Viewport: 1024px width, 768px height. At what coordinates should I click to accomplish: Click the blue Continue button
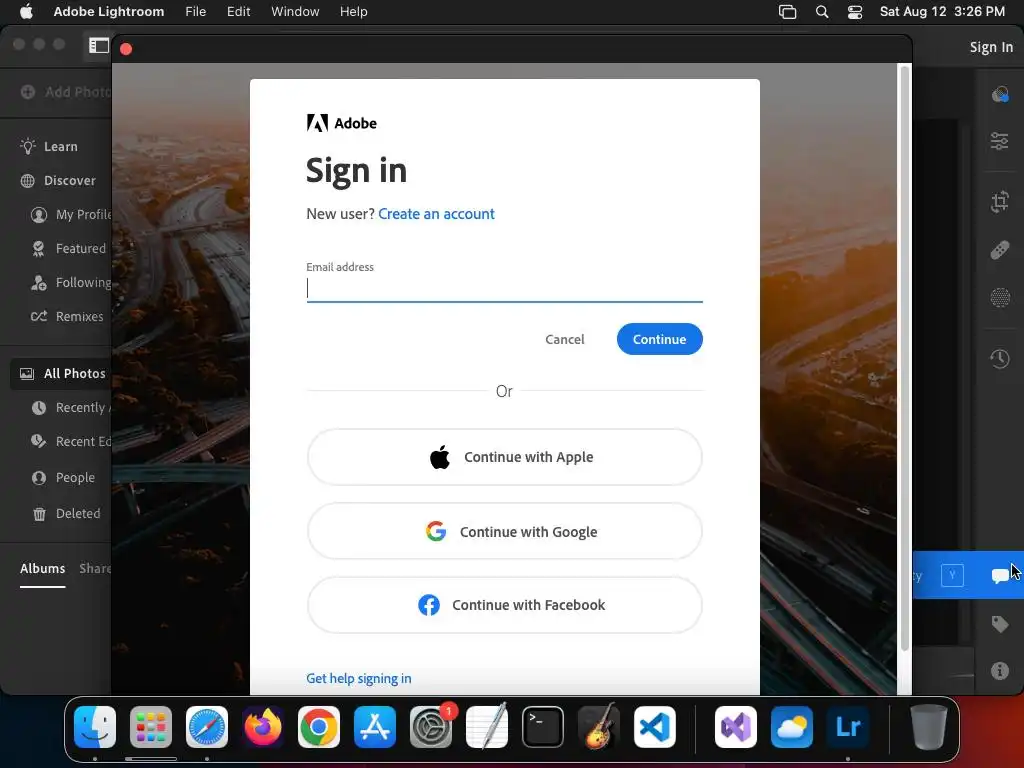(660, 339)
